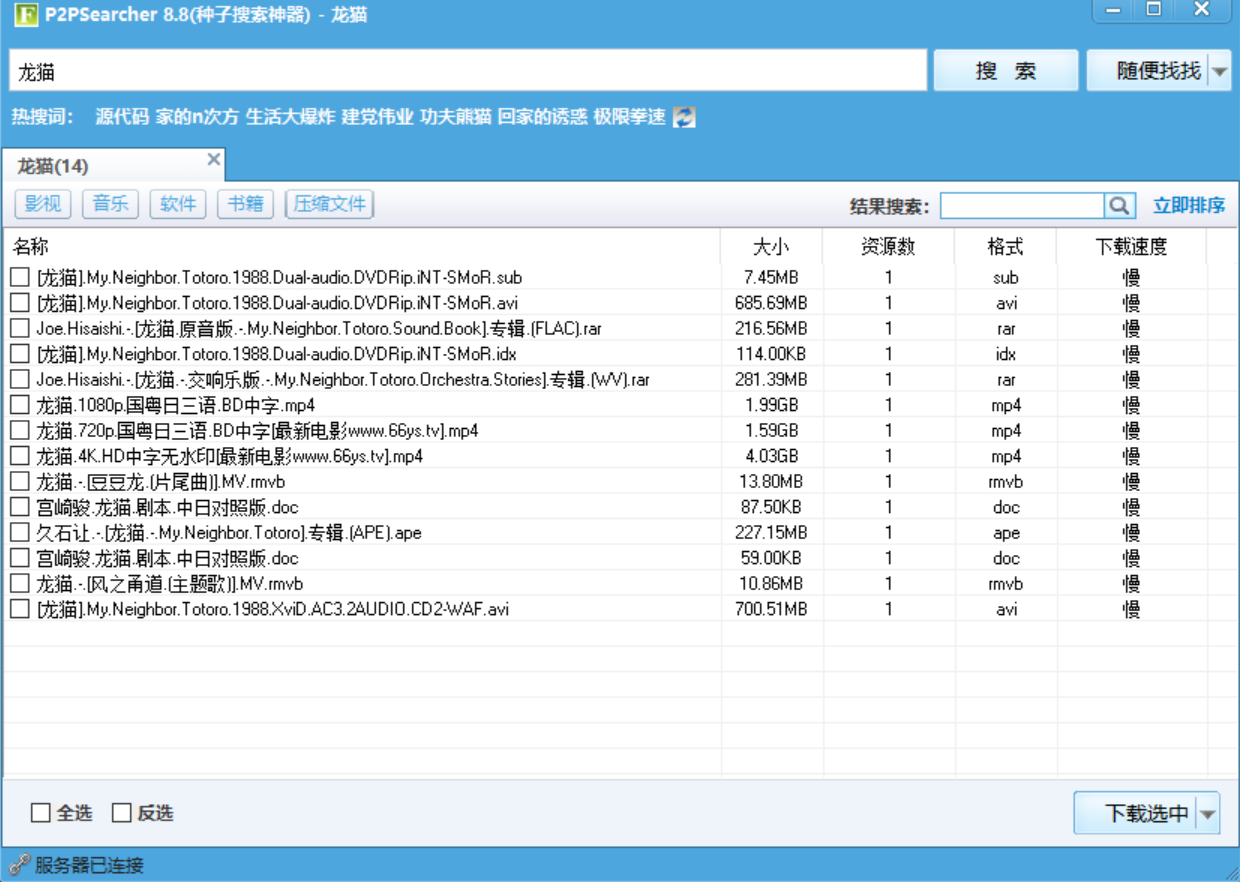This screenshot has width=1240, height=882.
Task: Focus the main search box containing 龙猫
Action: [468, 71]
